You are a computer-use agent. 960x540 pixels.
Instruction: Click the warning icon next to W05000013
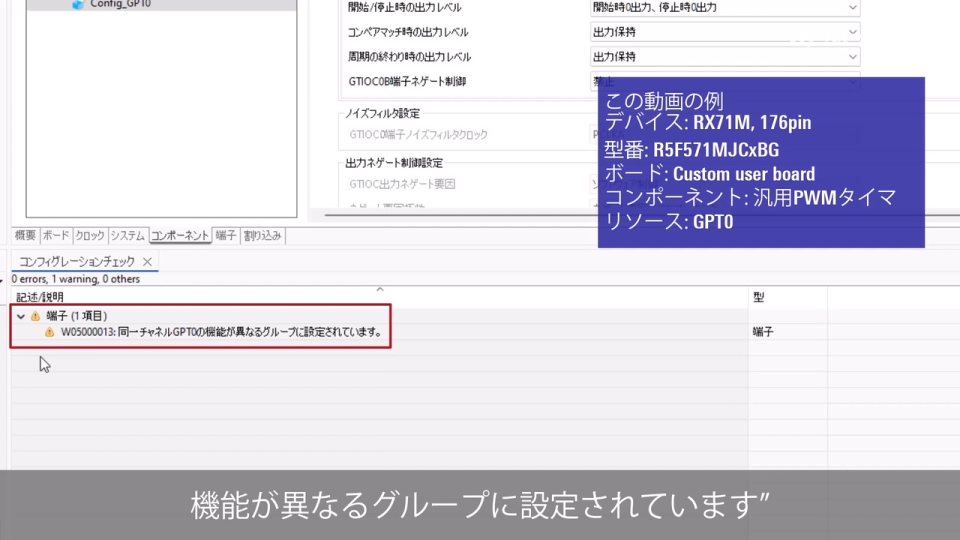49,332
